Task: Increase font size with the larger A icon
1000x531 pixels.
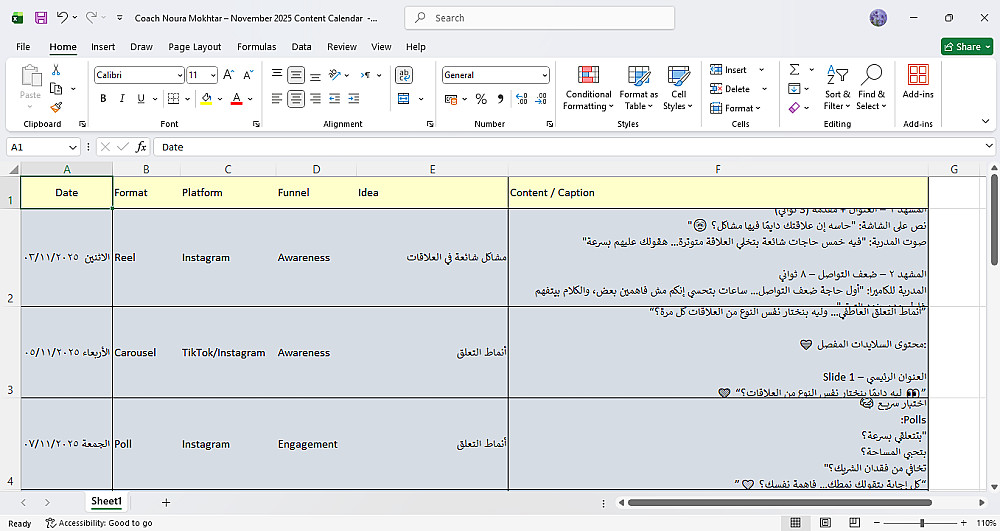Action: pyautogui.click(x=228, y=75)
